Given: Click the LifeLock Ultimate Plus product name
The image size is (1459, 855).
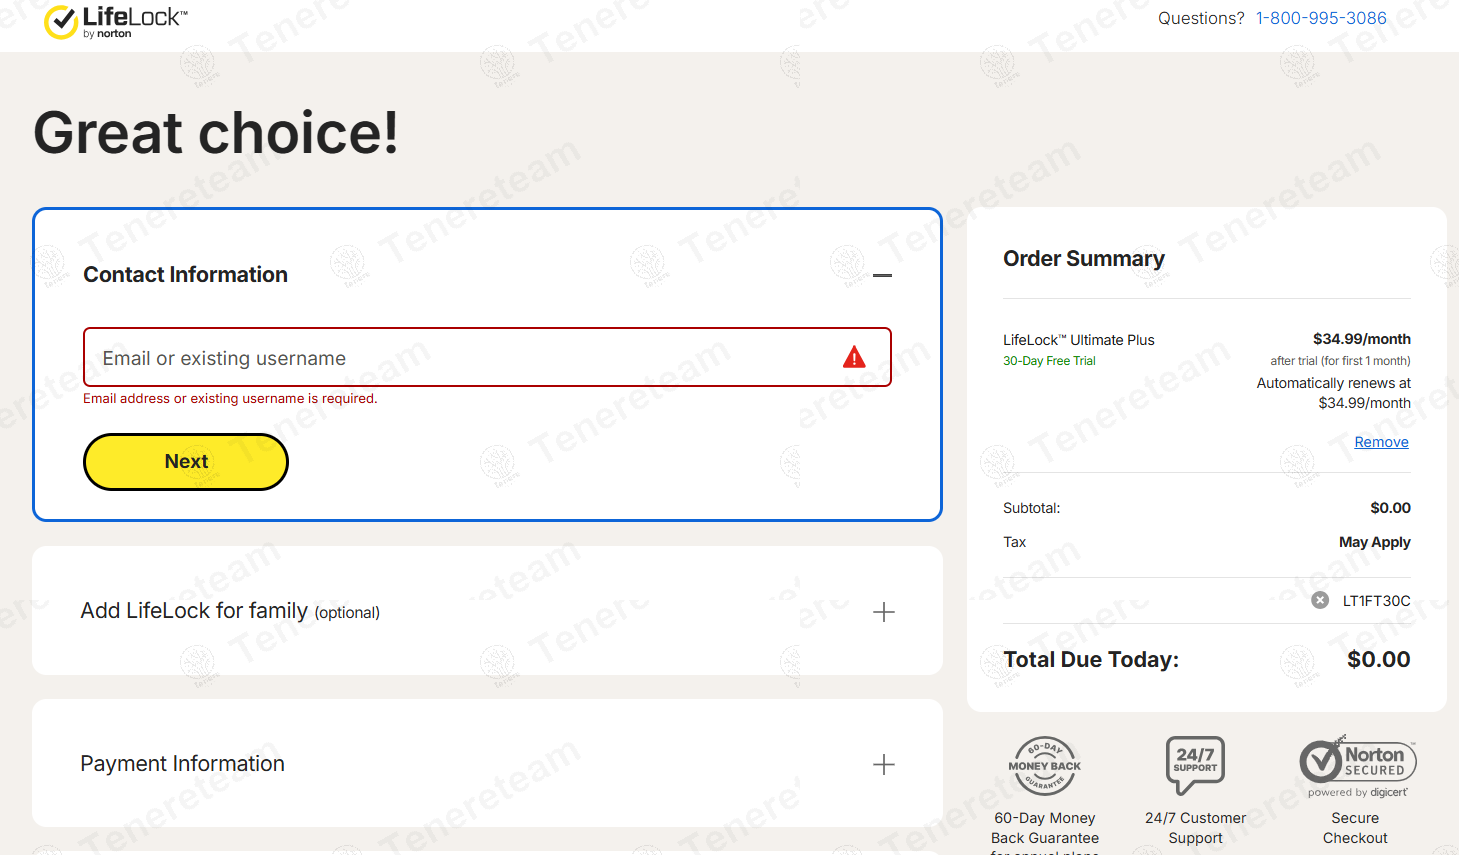Looking at the screenshot, I should pyautogui.click(x=1078, y=340).
